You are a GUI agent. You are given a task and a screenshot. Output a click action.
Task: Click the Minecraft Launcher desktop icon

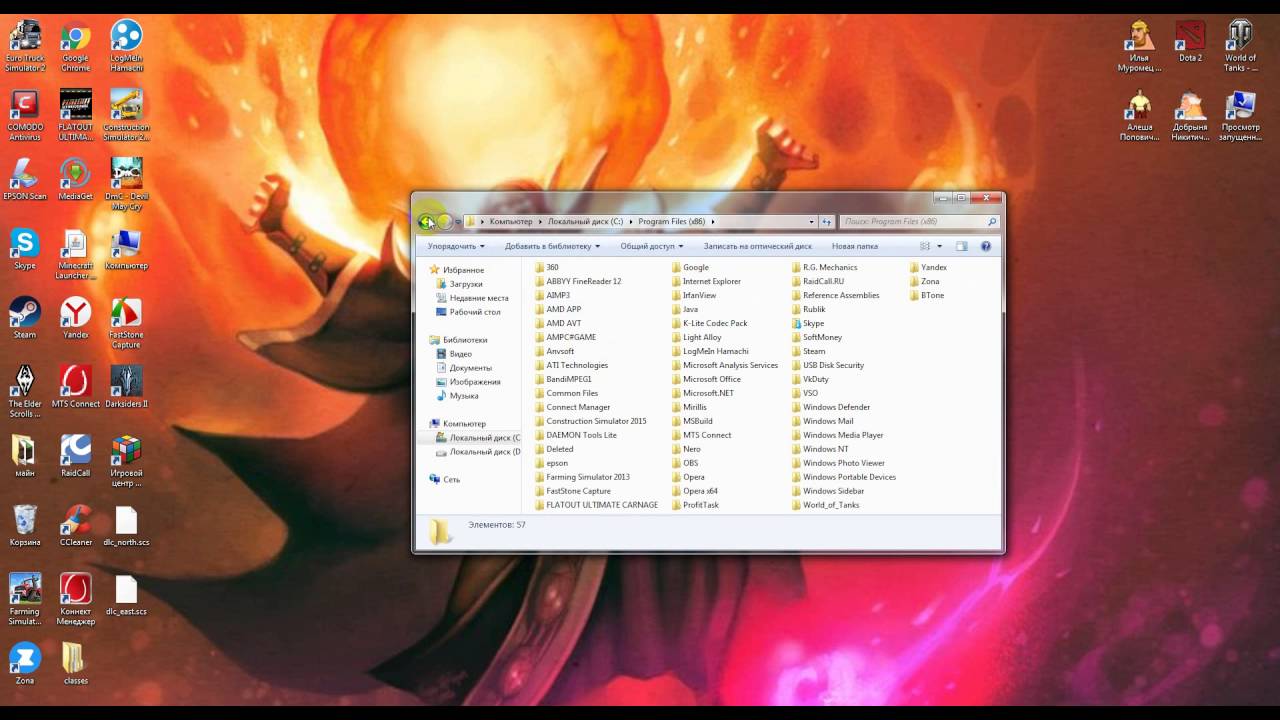pyautogui.click(x=75, y=254)
